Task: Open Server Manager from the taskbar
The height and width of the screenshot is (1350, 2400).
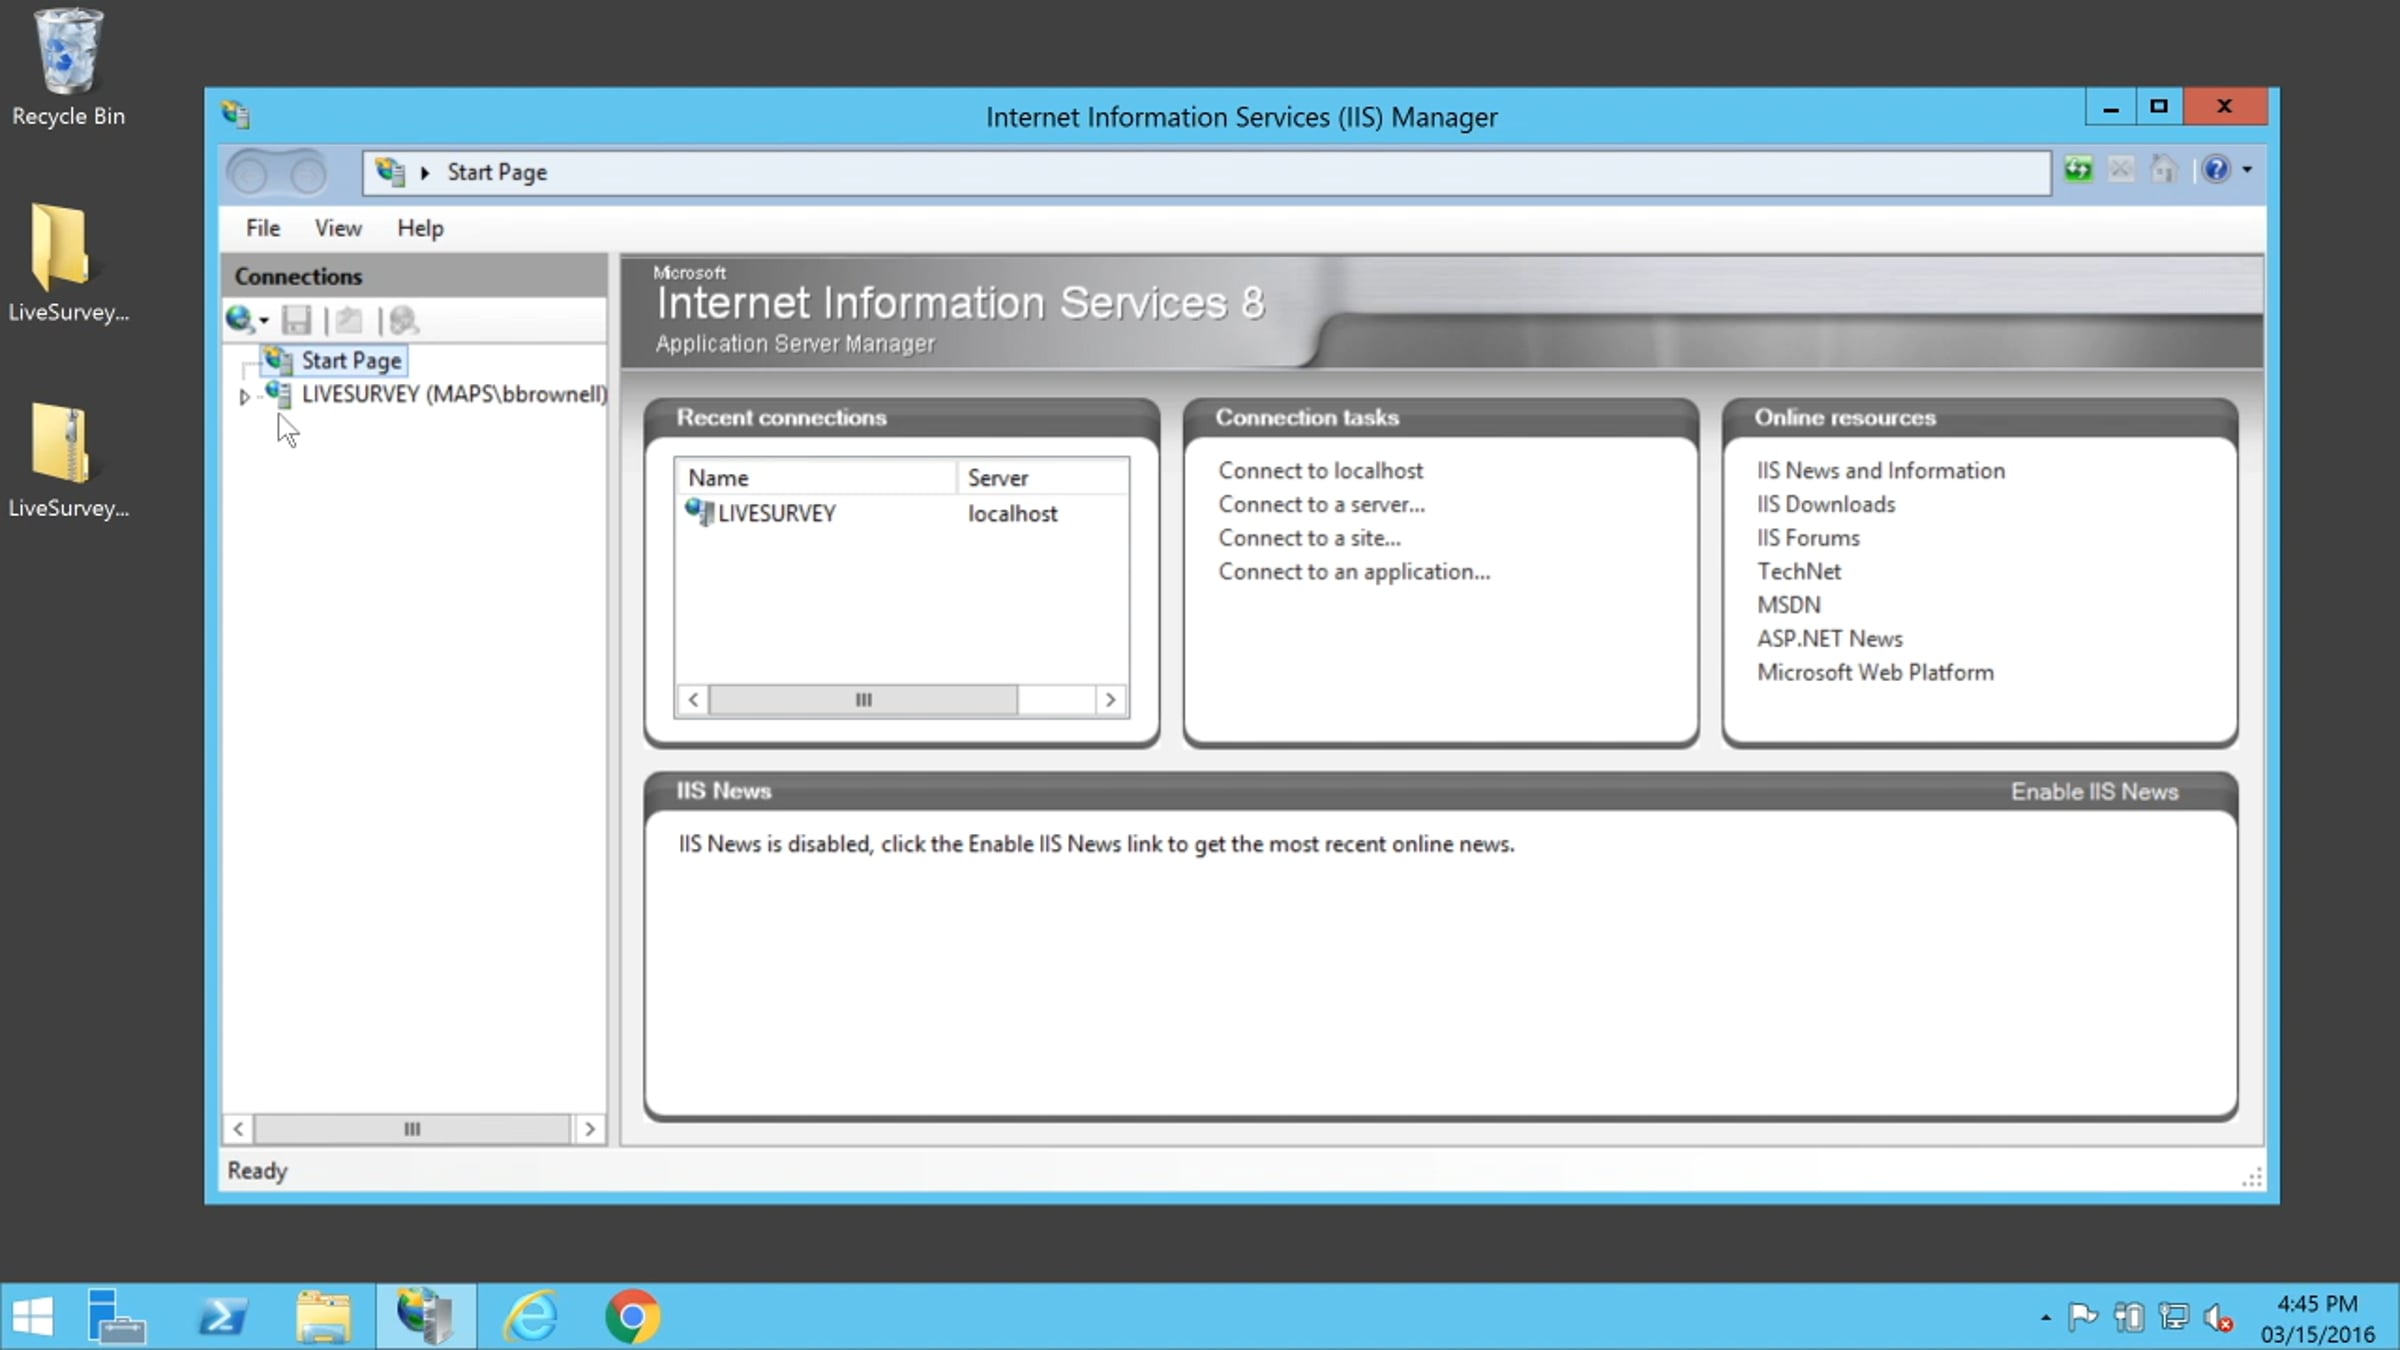Action: (116, 1316)
